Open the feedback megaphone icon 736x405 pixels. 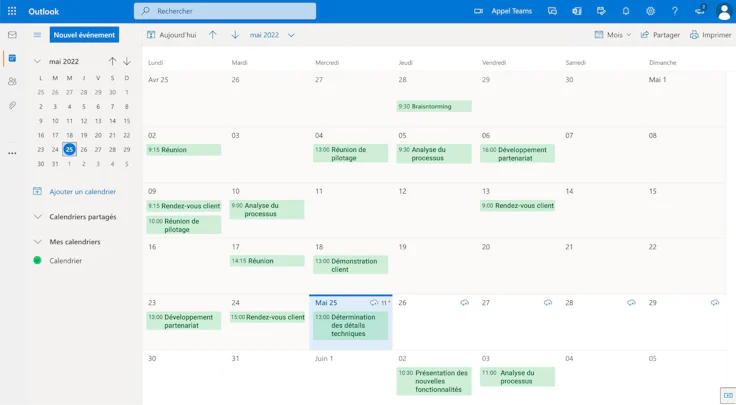pos(700,10)
